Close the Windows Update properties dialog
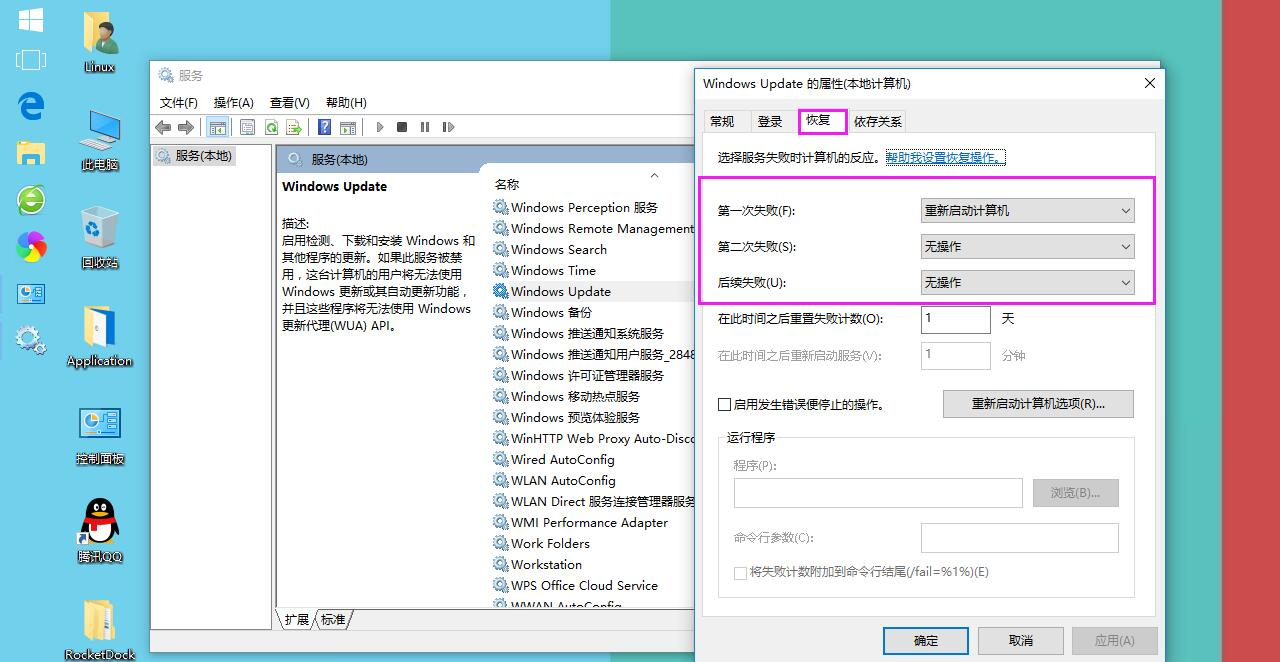Screen dimensions: 1280x662 pos(1150,83)
